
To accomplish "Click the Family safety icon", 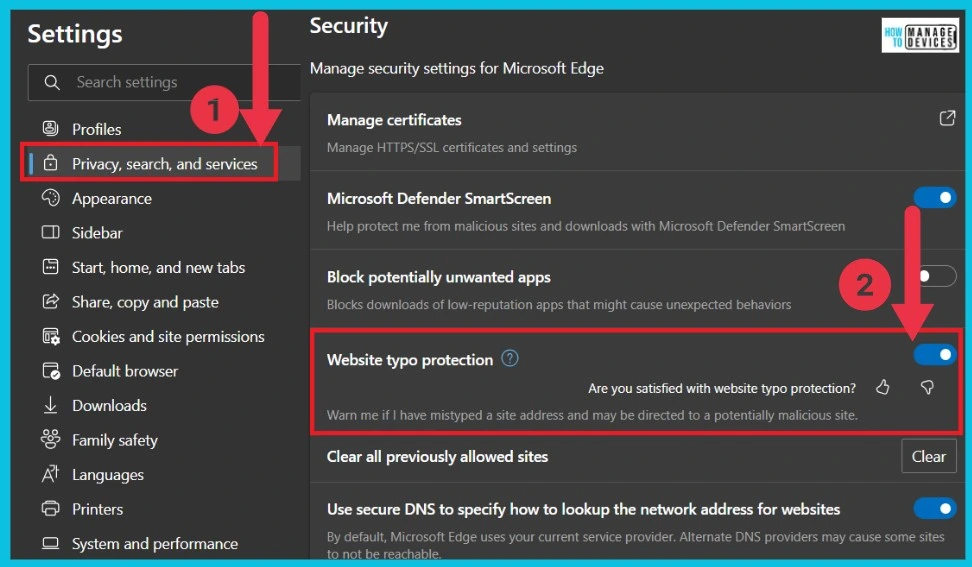I will click(x=50, y=439).
